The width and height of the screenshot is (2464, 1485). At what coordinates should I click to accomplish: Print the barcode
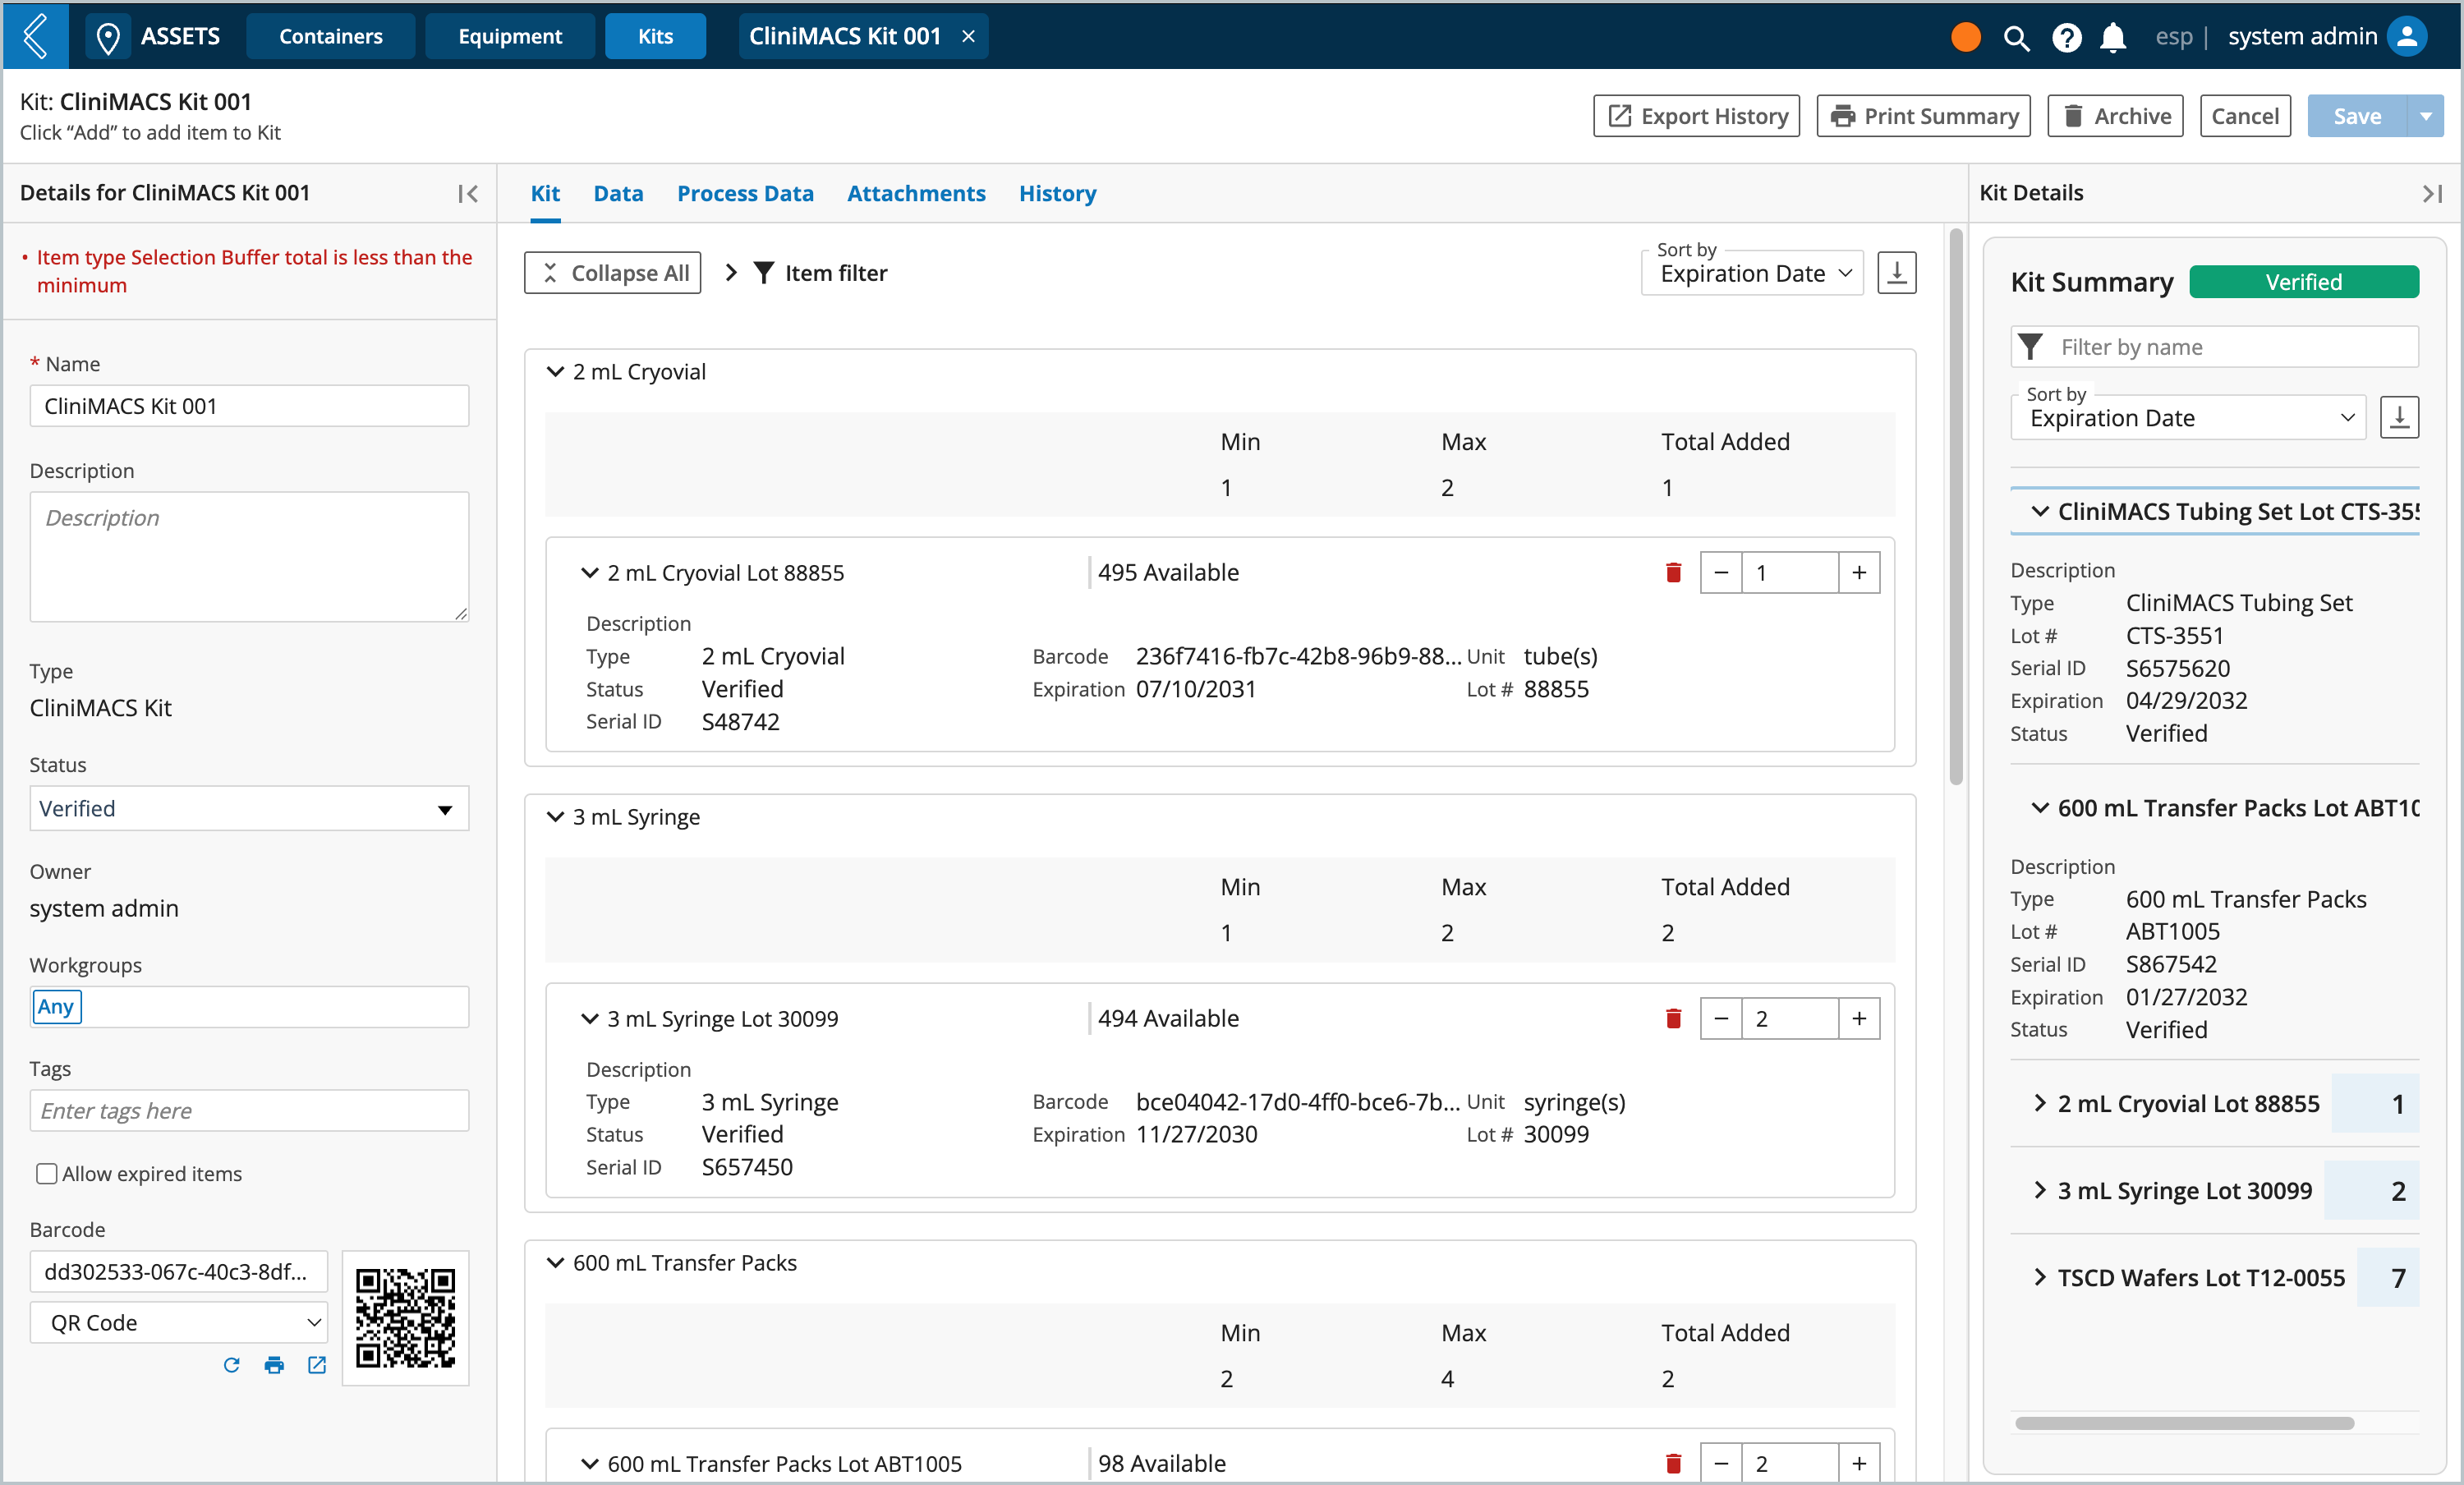pos(274,1366)
